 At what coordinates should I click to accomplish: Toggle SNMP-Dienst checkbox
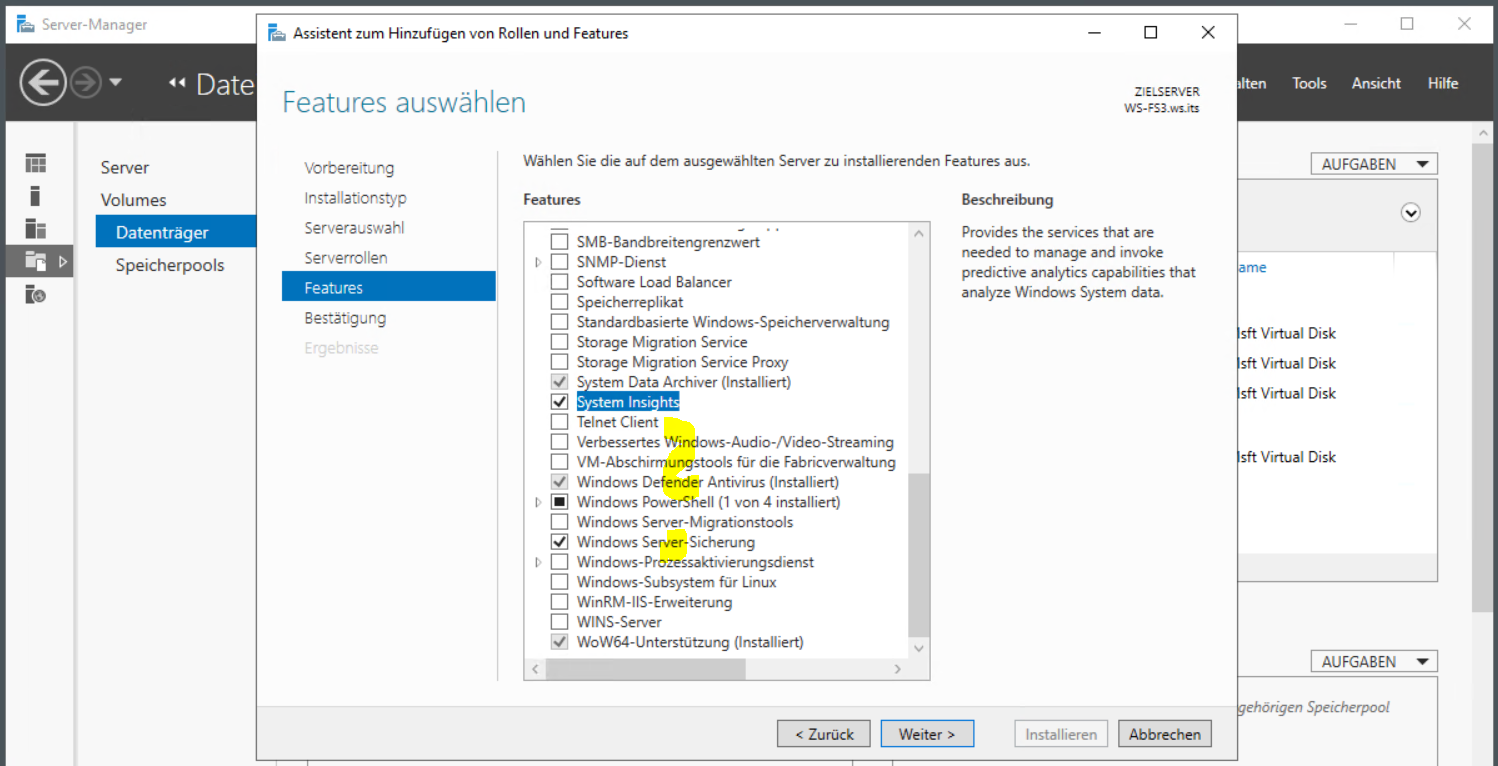(x=559, y=262)
